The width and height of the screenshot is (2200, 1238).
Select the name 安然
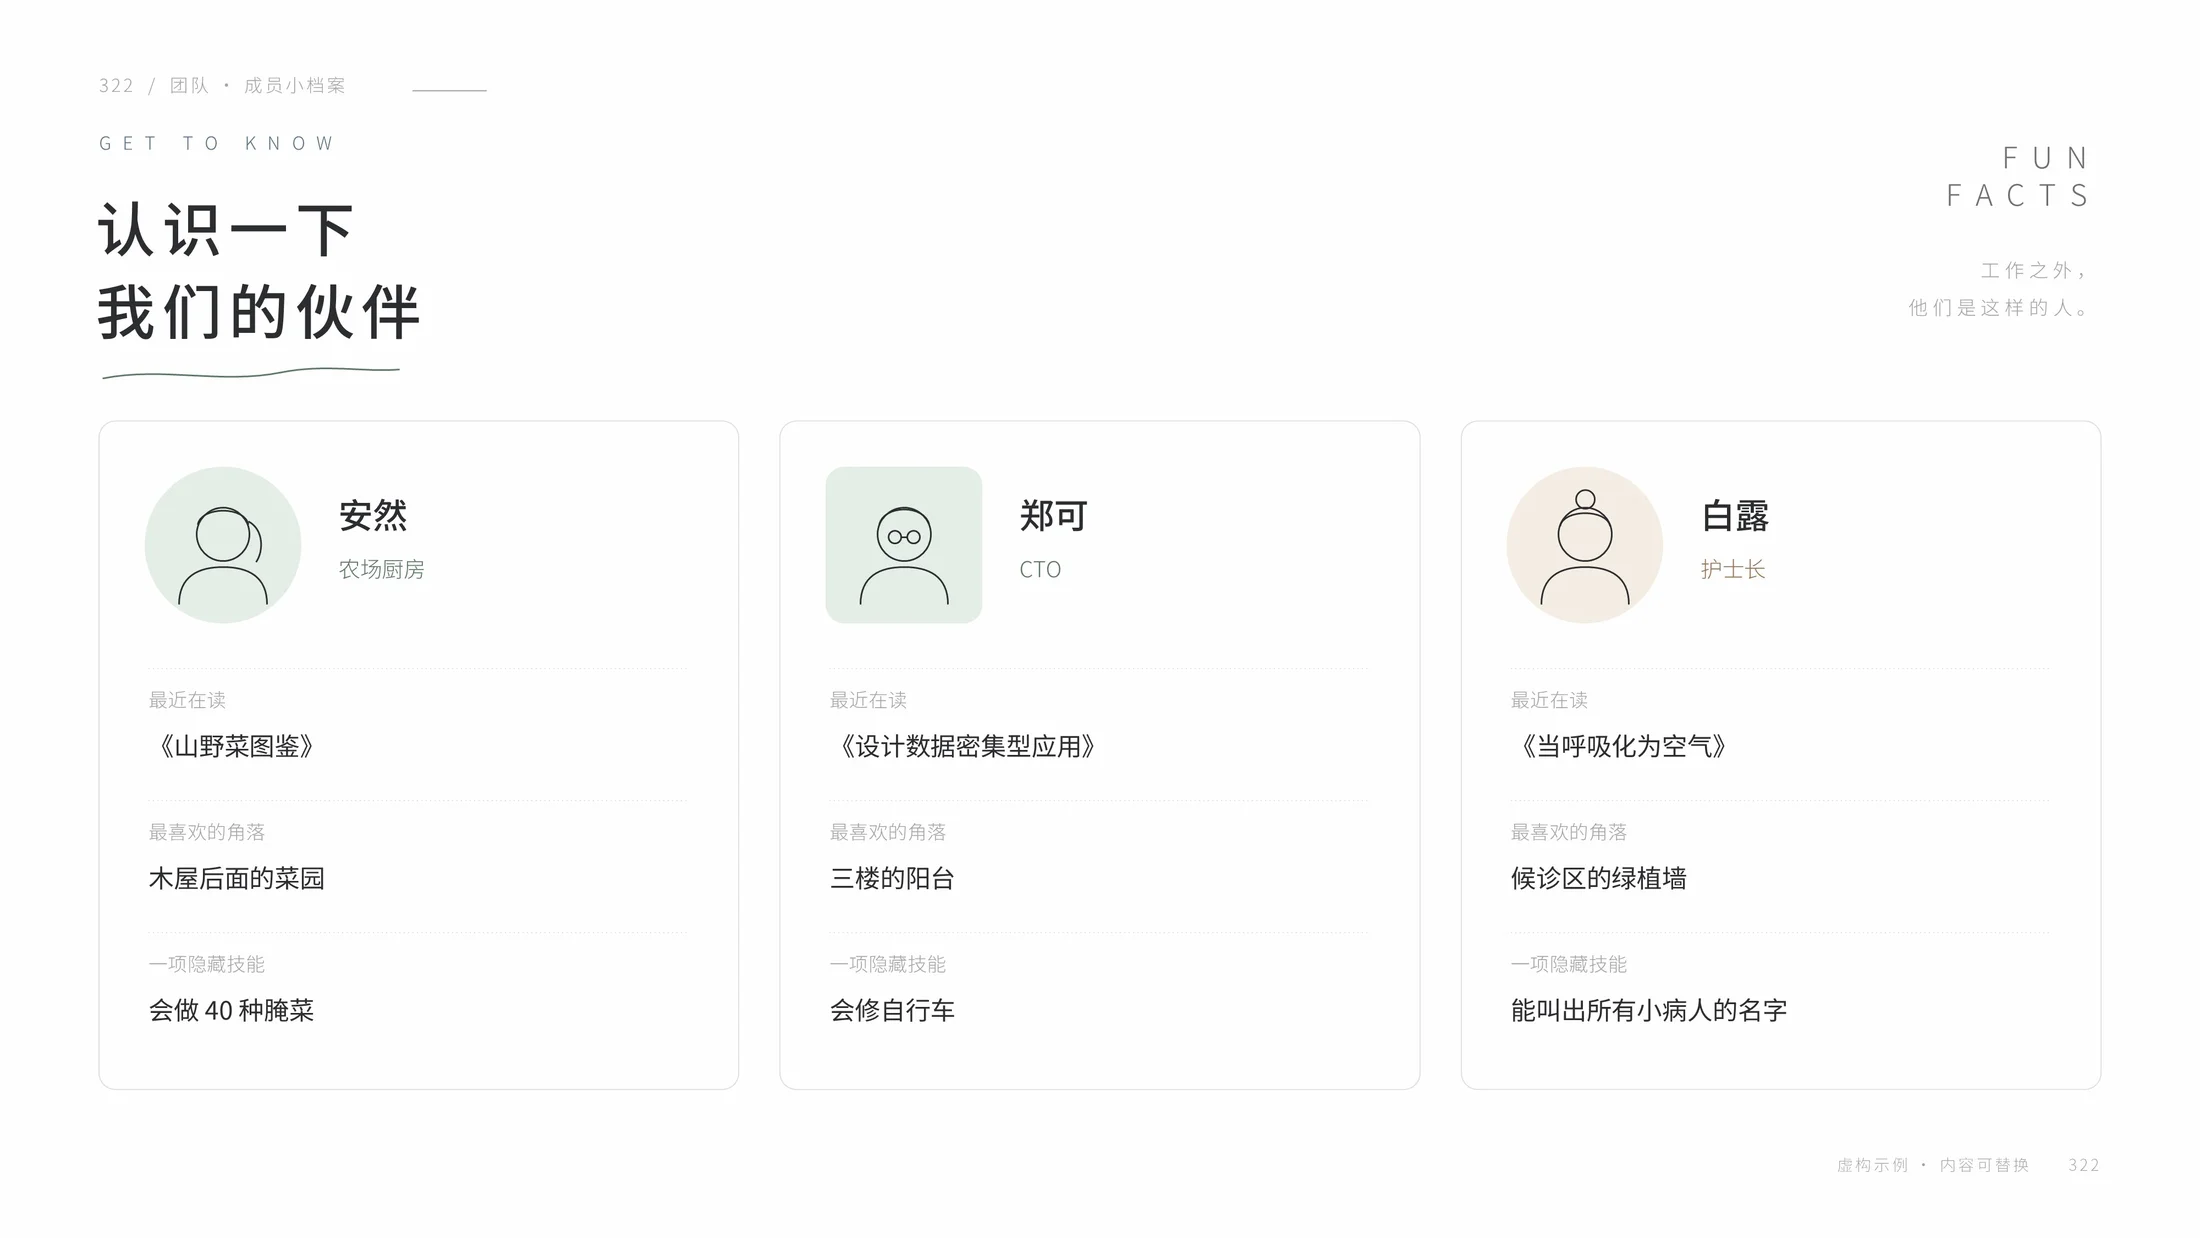(373, 516)
